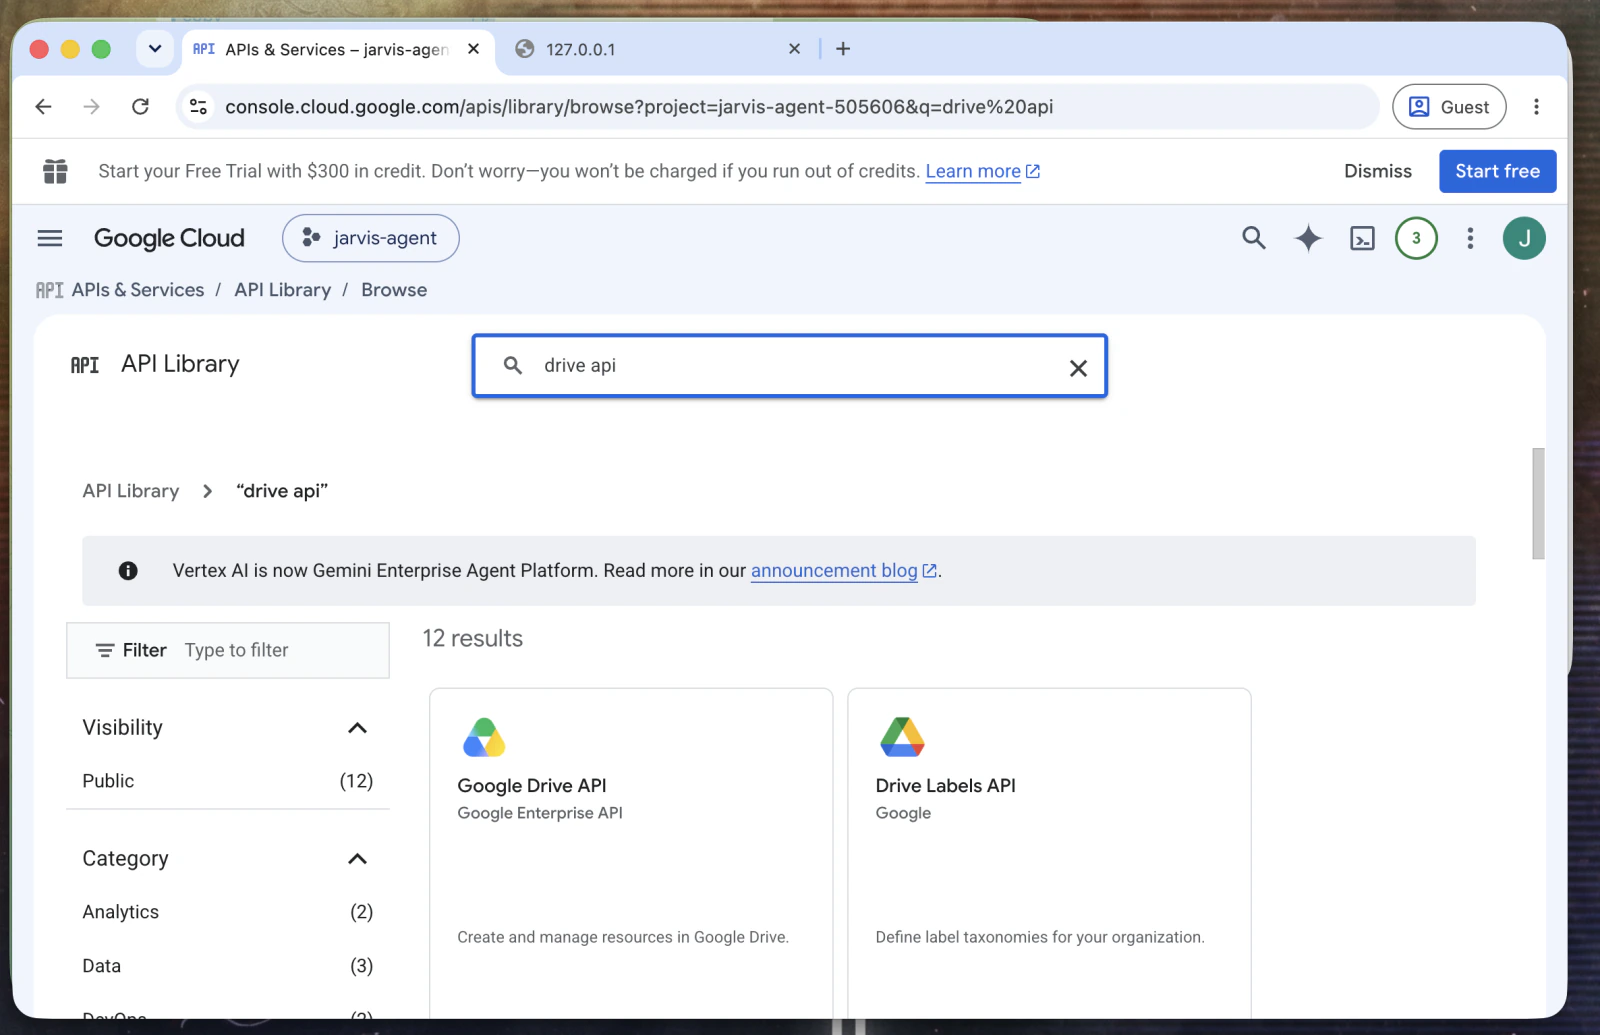Open the Google Cloud navigation menu
Image resolution: width=1600 pixels, height=1035 pixels.
(x=50, y=238)
